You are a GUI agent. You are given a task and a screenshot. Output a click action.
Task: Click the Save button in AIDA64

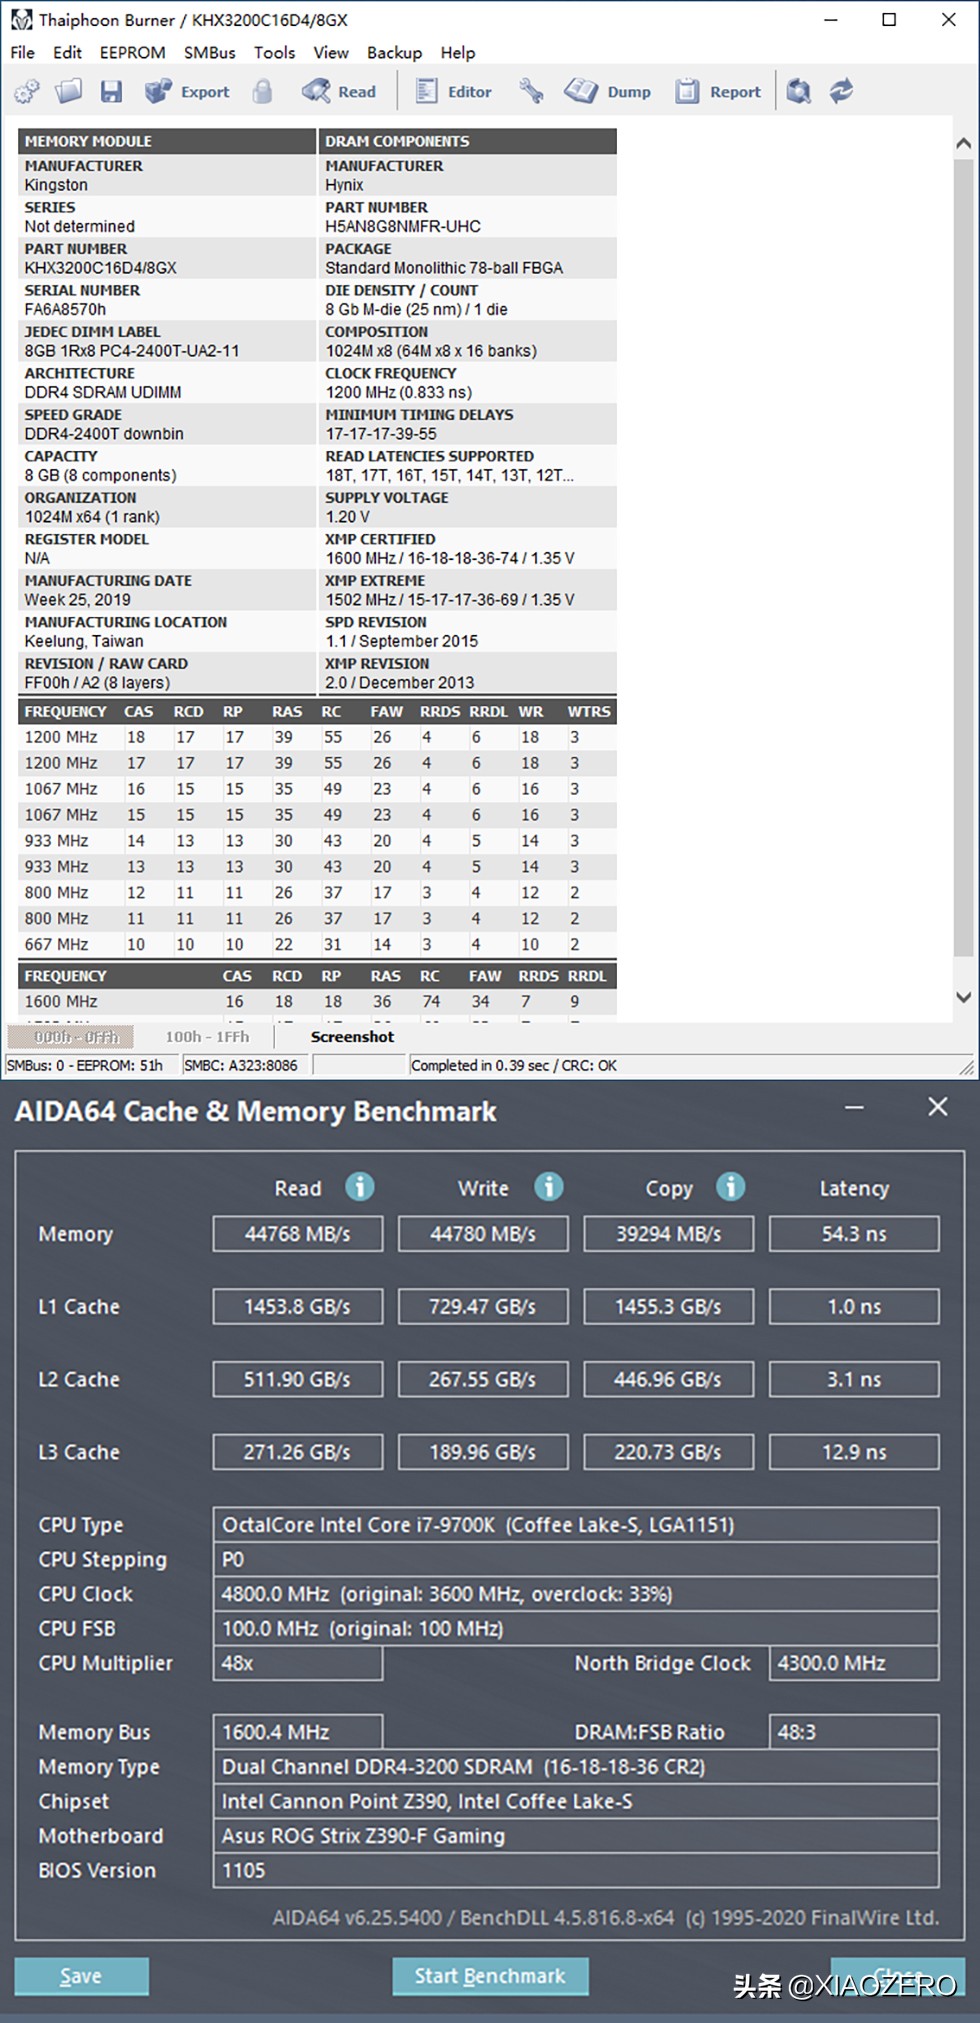[81, 1976]
